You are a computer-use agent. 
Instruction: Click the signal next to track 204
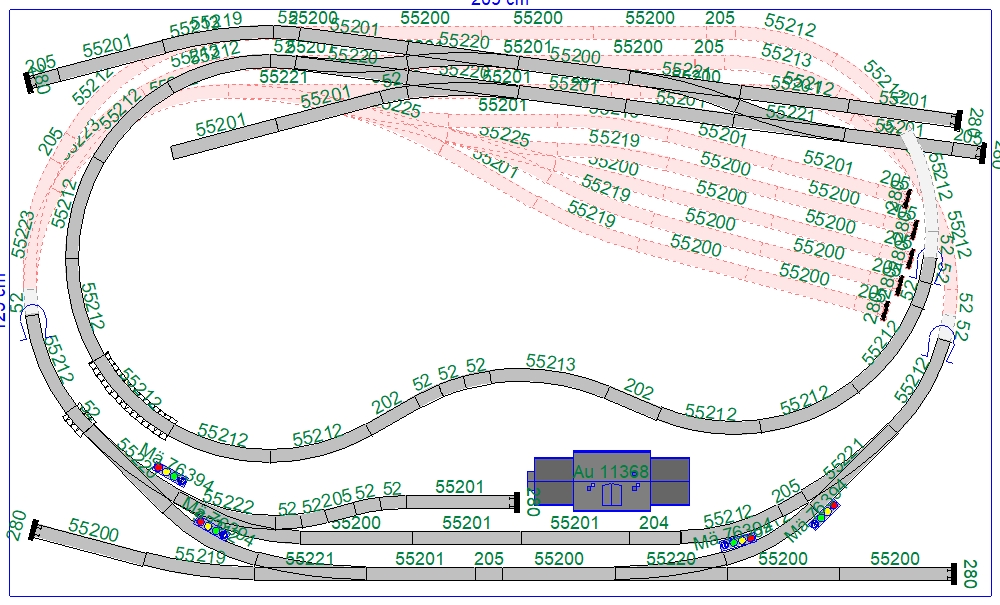click(738, 541)
